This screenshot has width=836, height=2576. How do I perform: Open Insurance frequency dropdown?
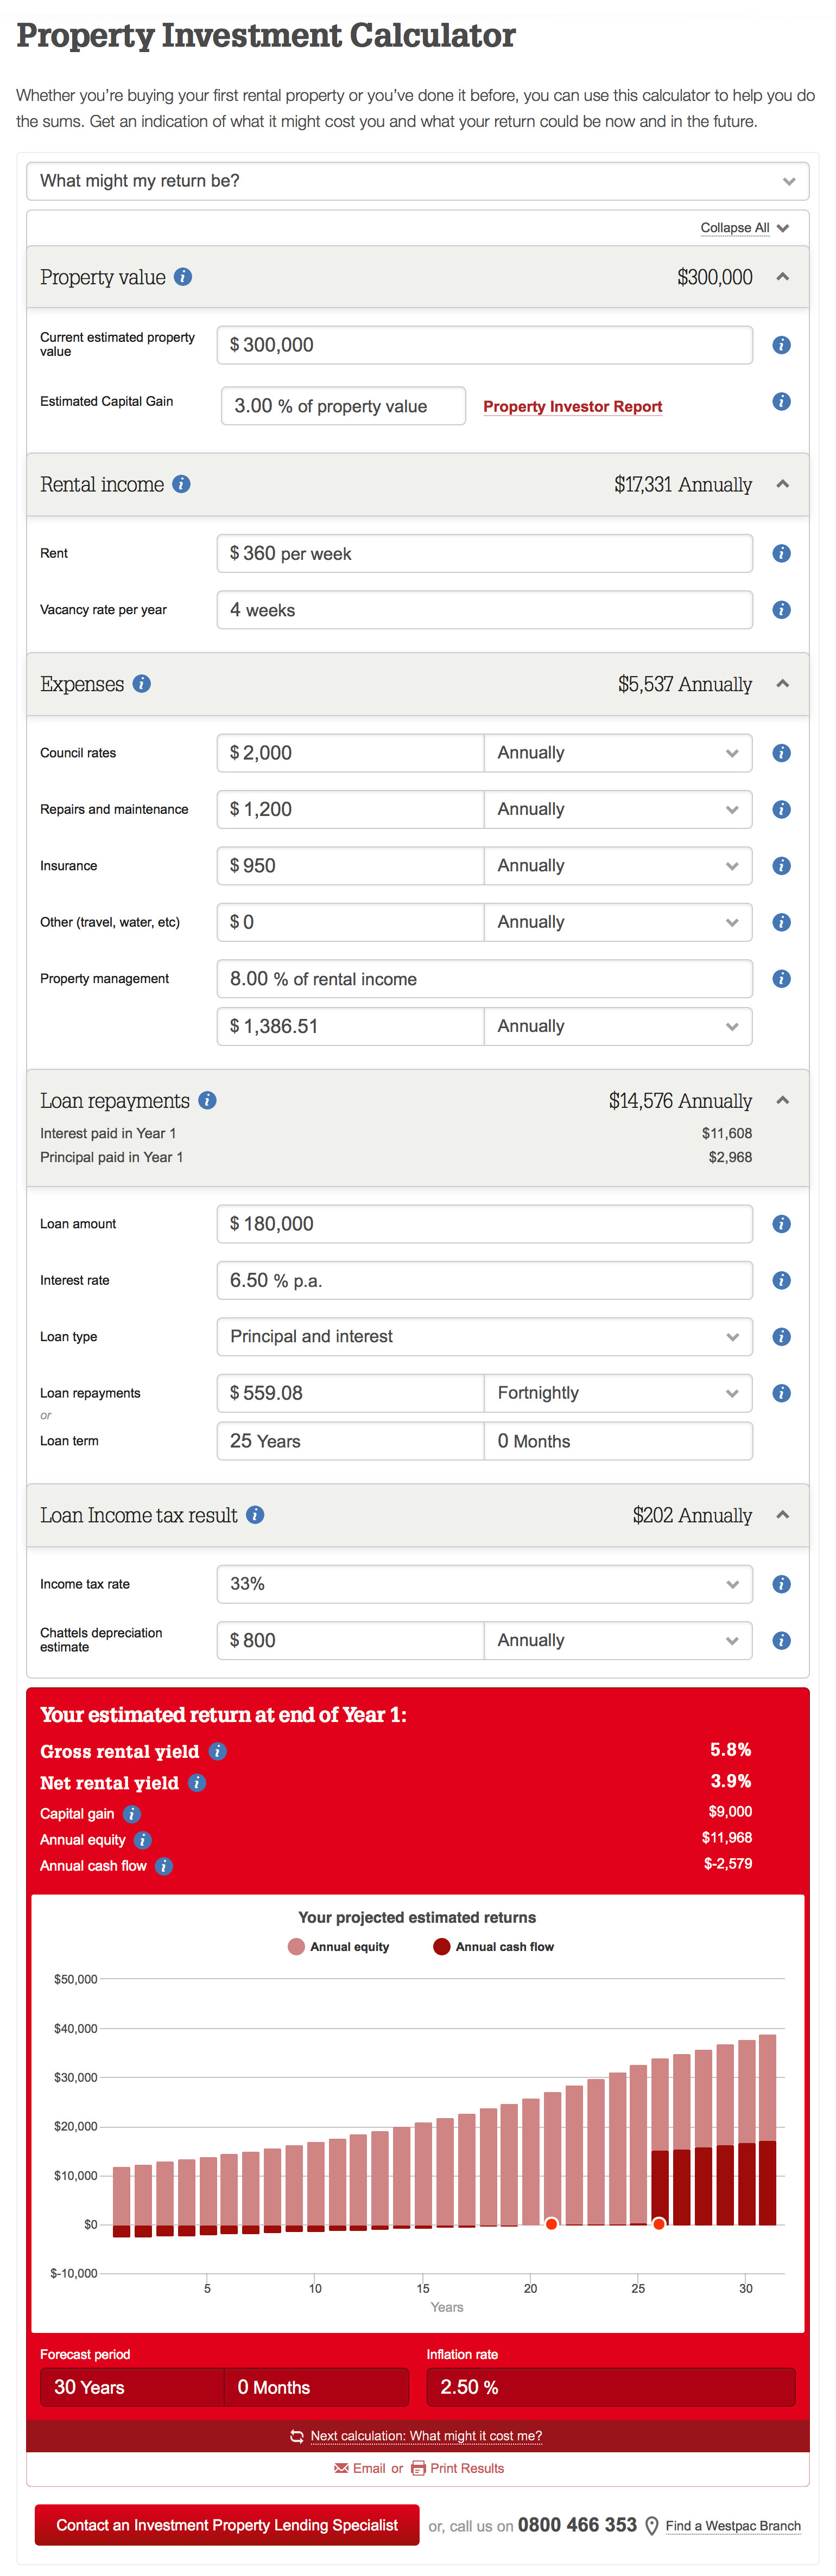[x=618, y=866]
